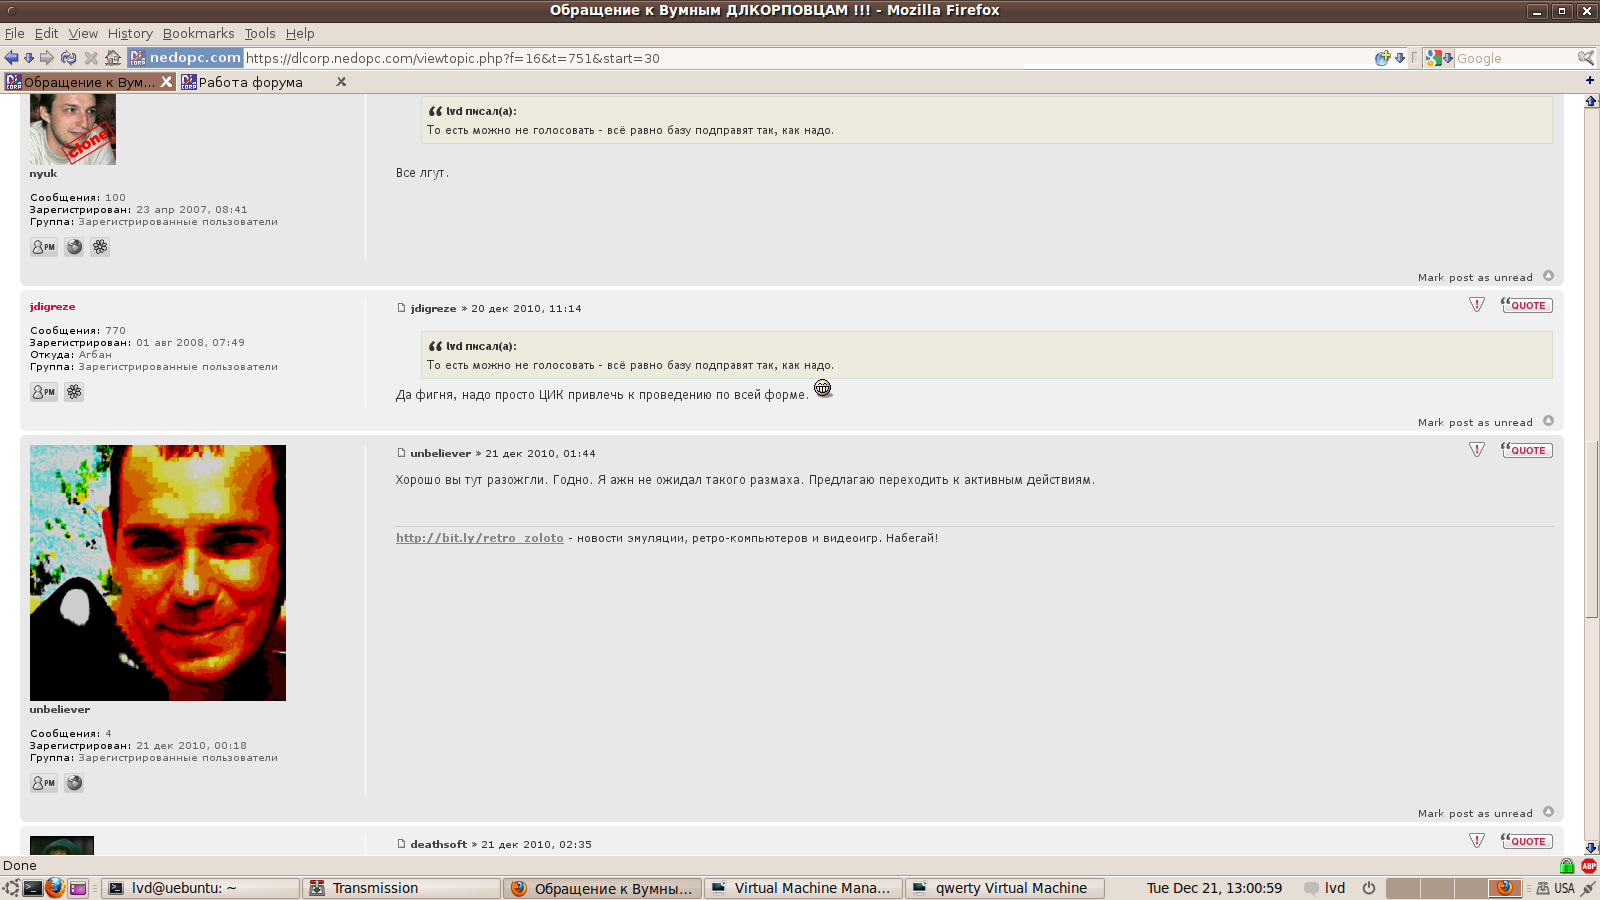1600x900 pixels.
Task: Go to the browser Home page
Action: click(x=113, y=58)
